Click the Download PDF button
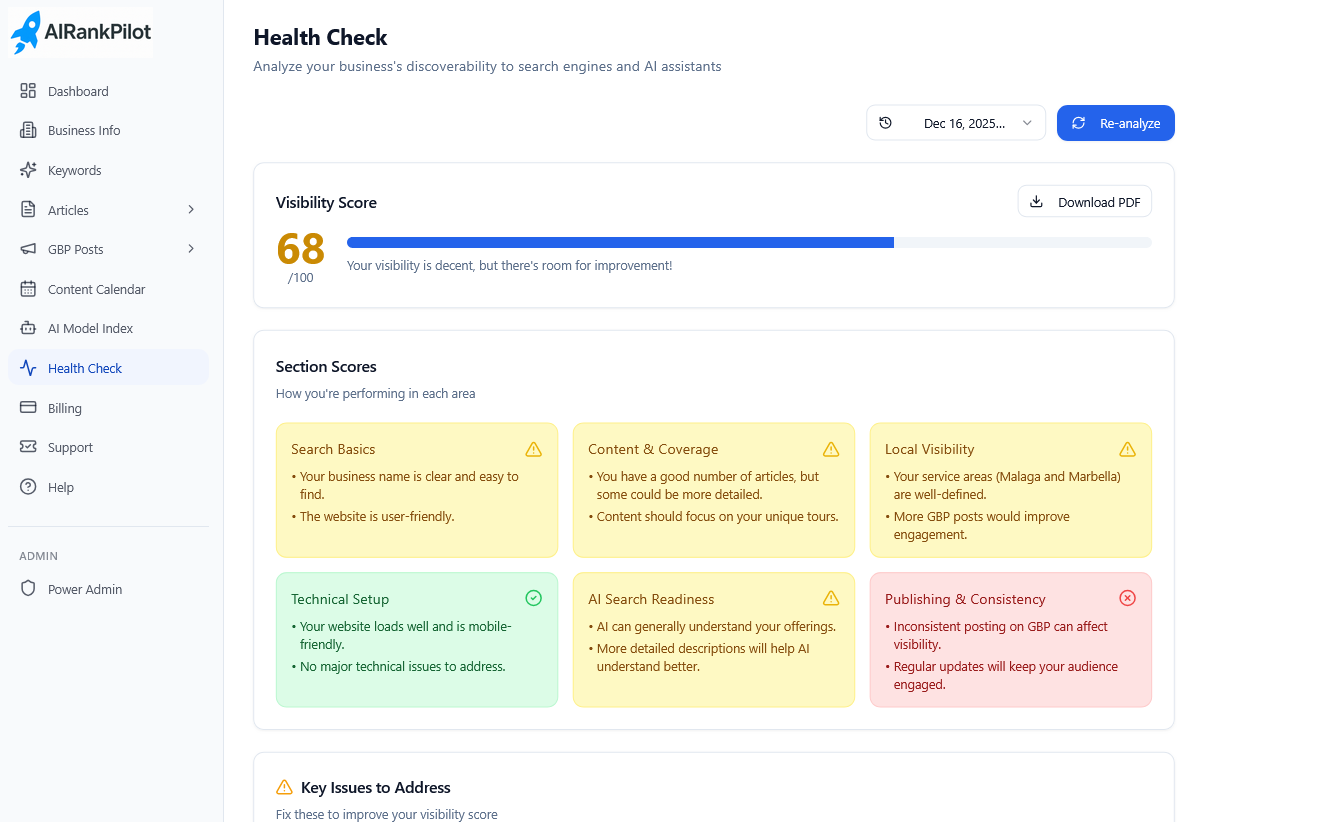1322x822 pixels. coord(1085,201)
